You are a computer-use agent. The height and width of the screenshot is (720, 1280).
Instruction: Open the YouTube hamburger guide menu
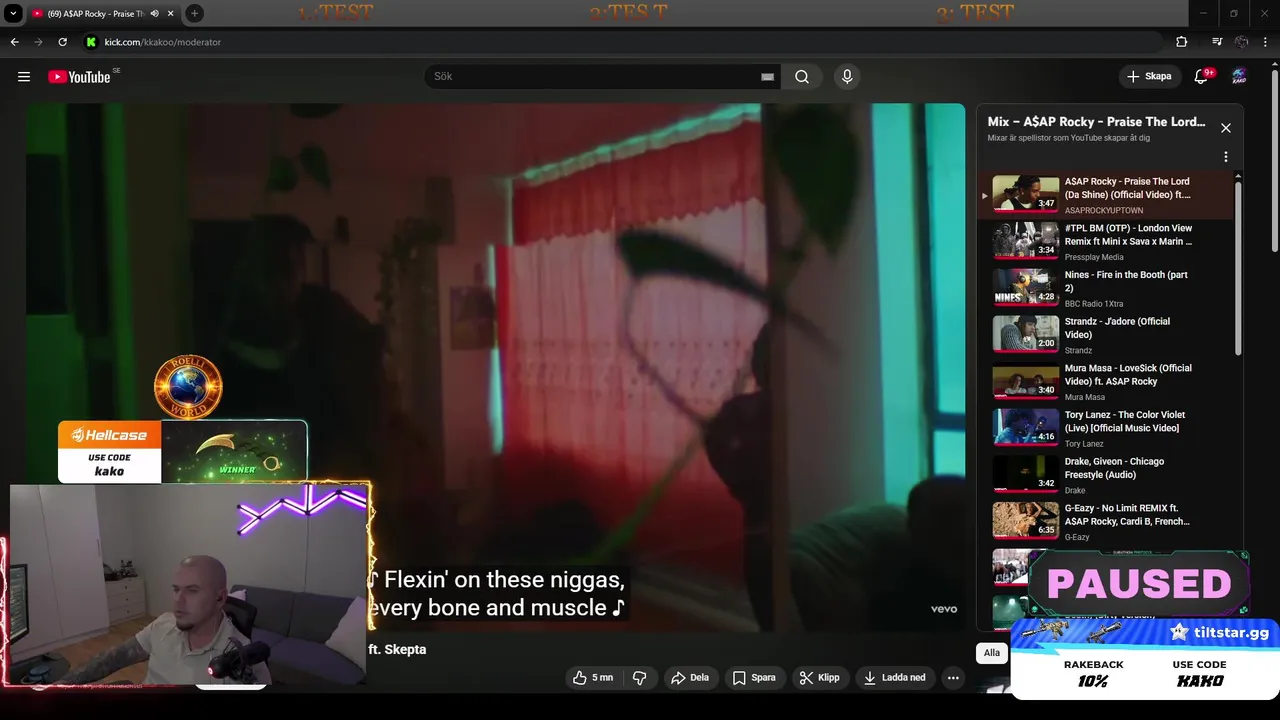point(24,77)
